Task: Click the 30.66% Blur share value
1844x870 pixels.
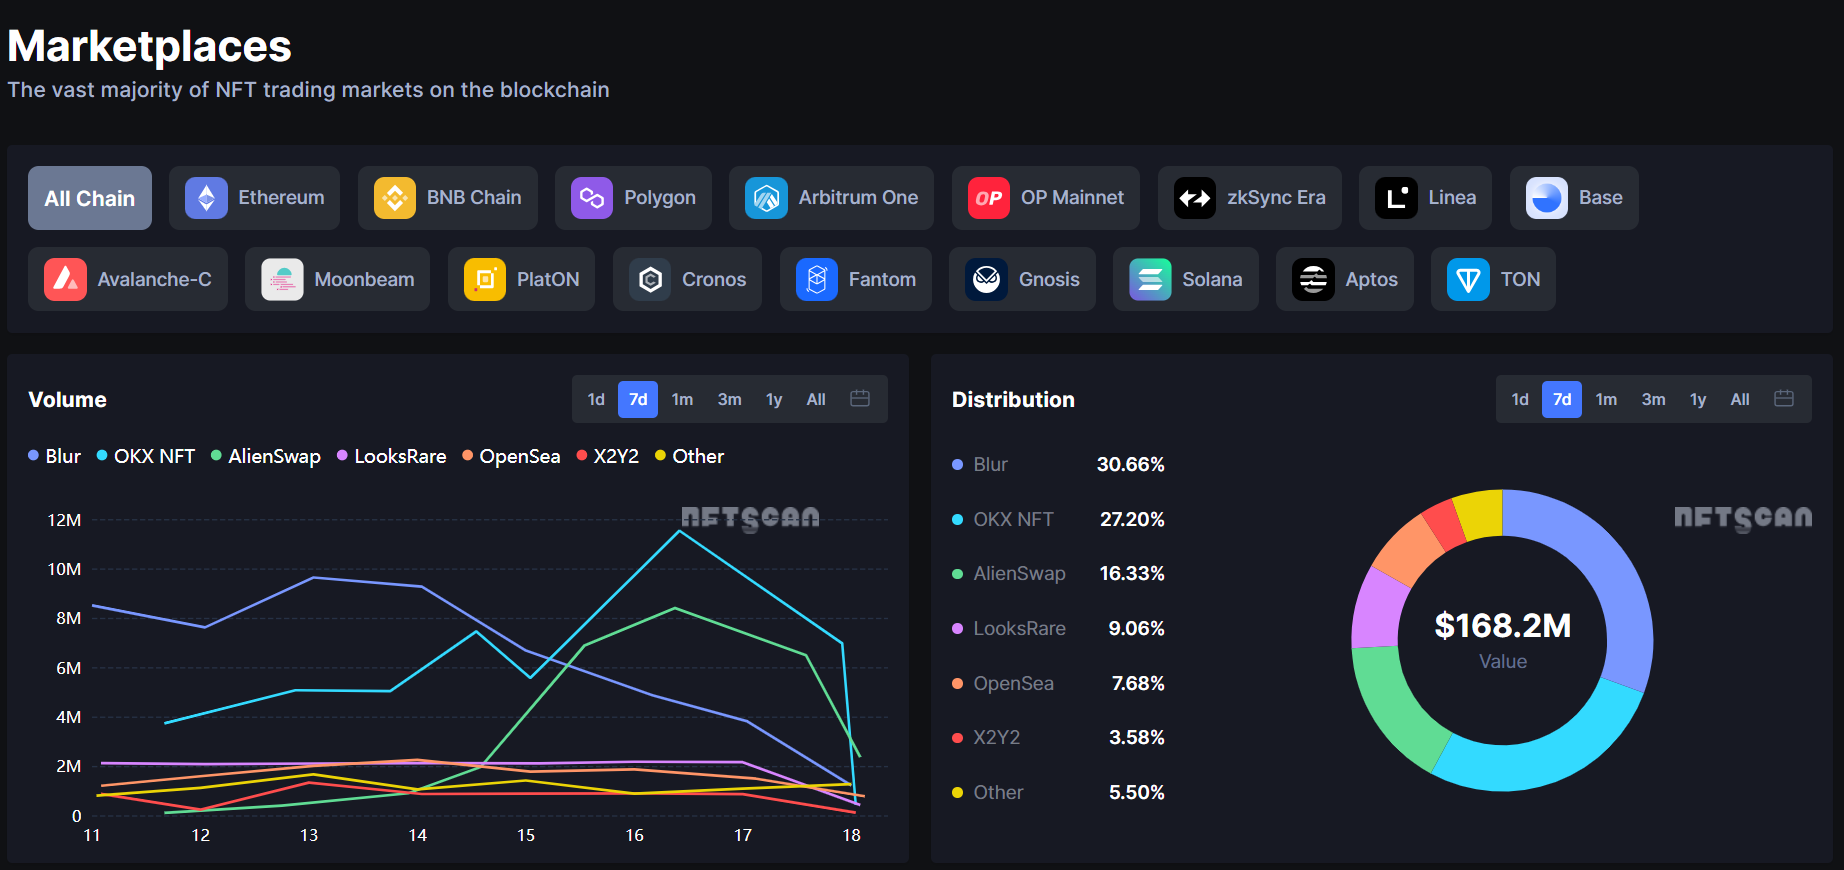Action: [1131, 464]
